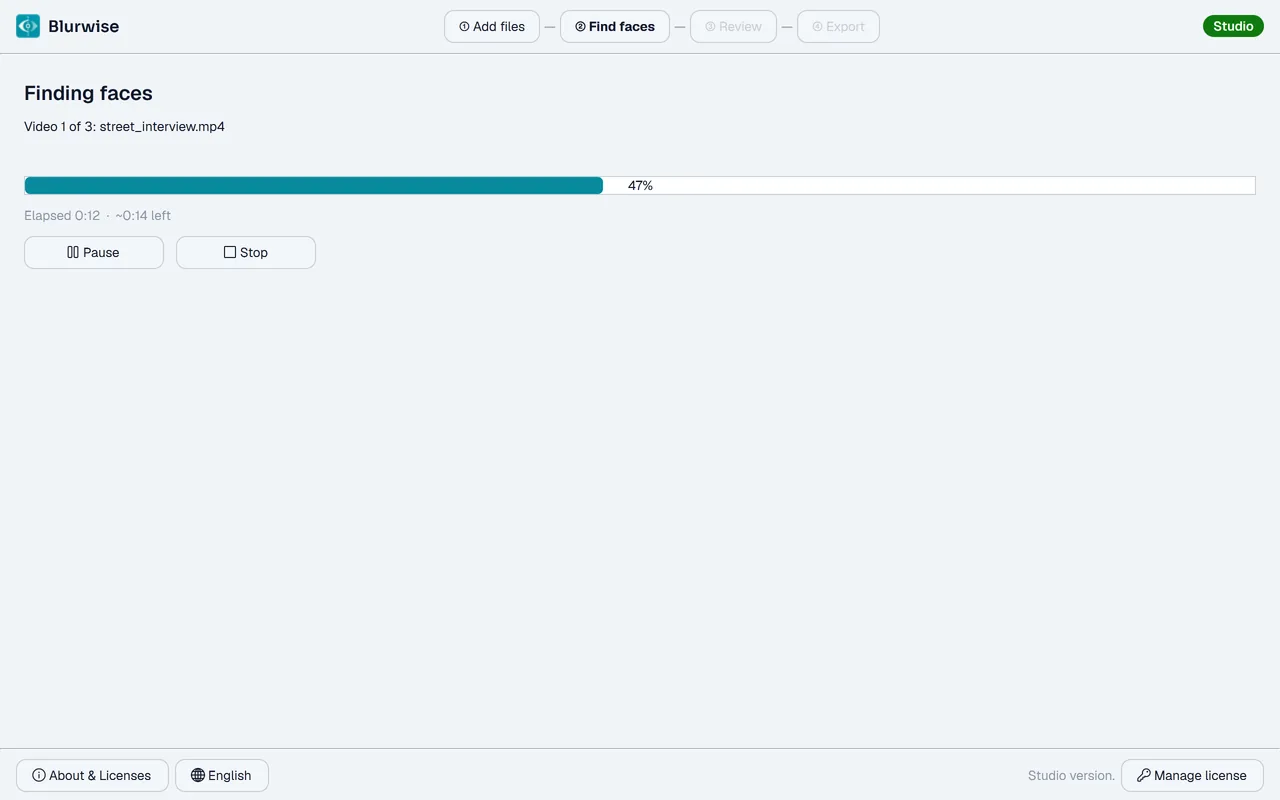Click the Studio badge
Image resolution: width=1280 pixels, height=800 pixels.
click(x=1233, y=26)
